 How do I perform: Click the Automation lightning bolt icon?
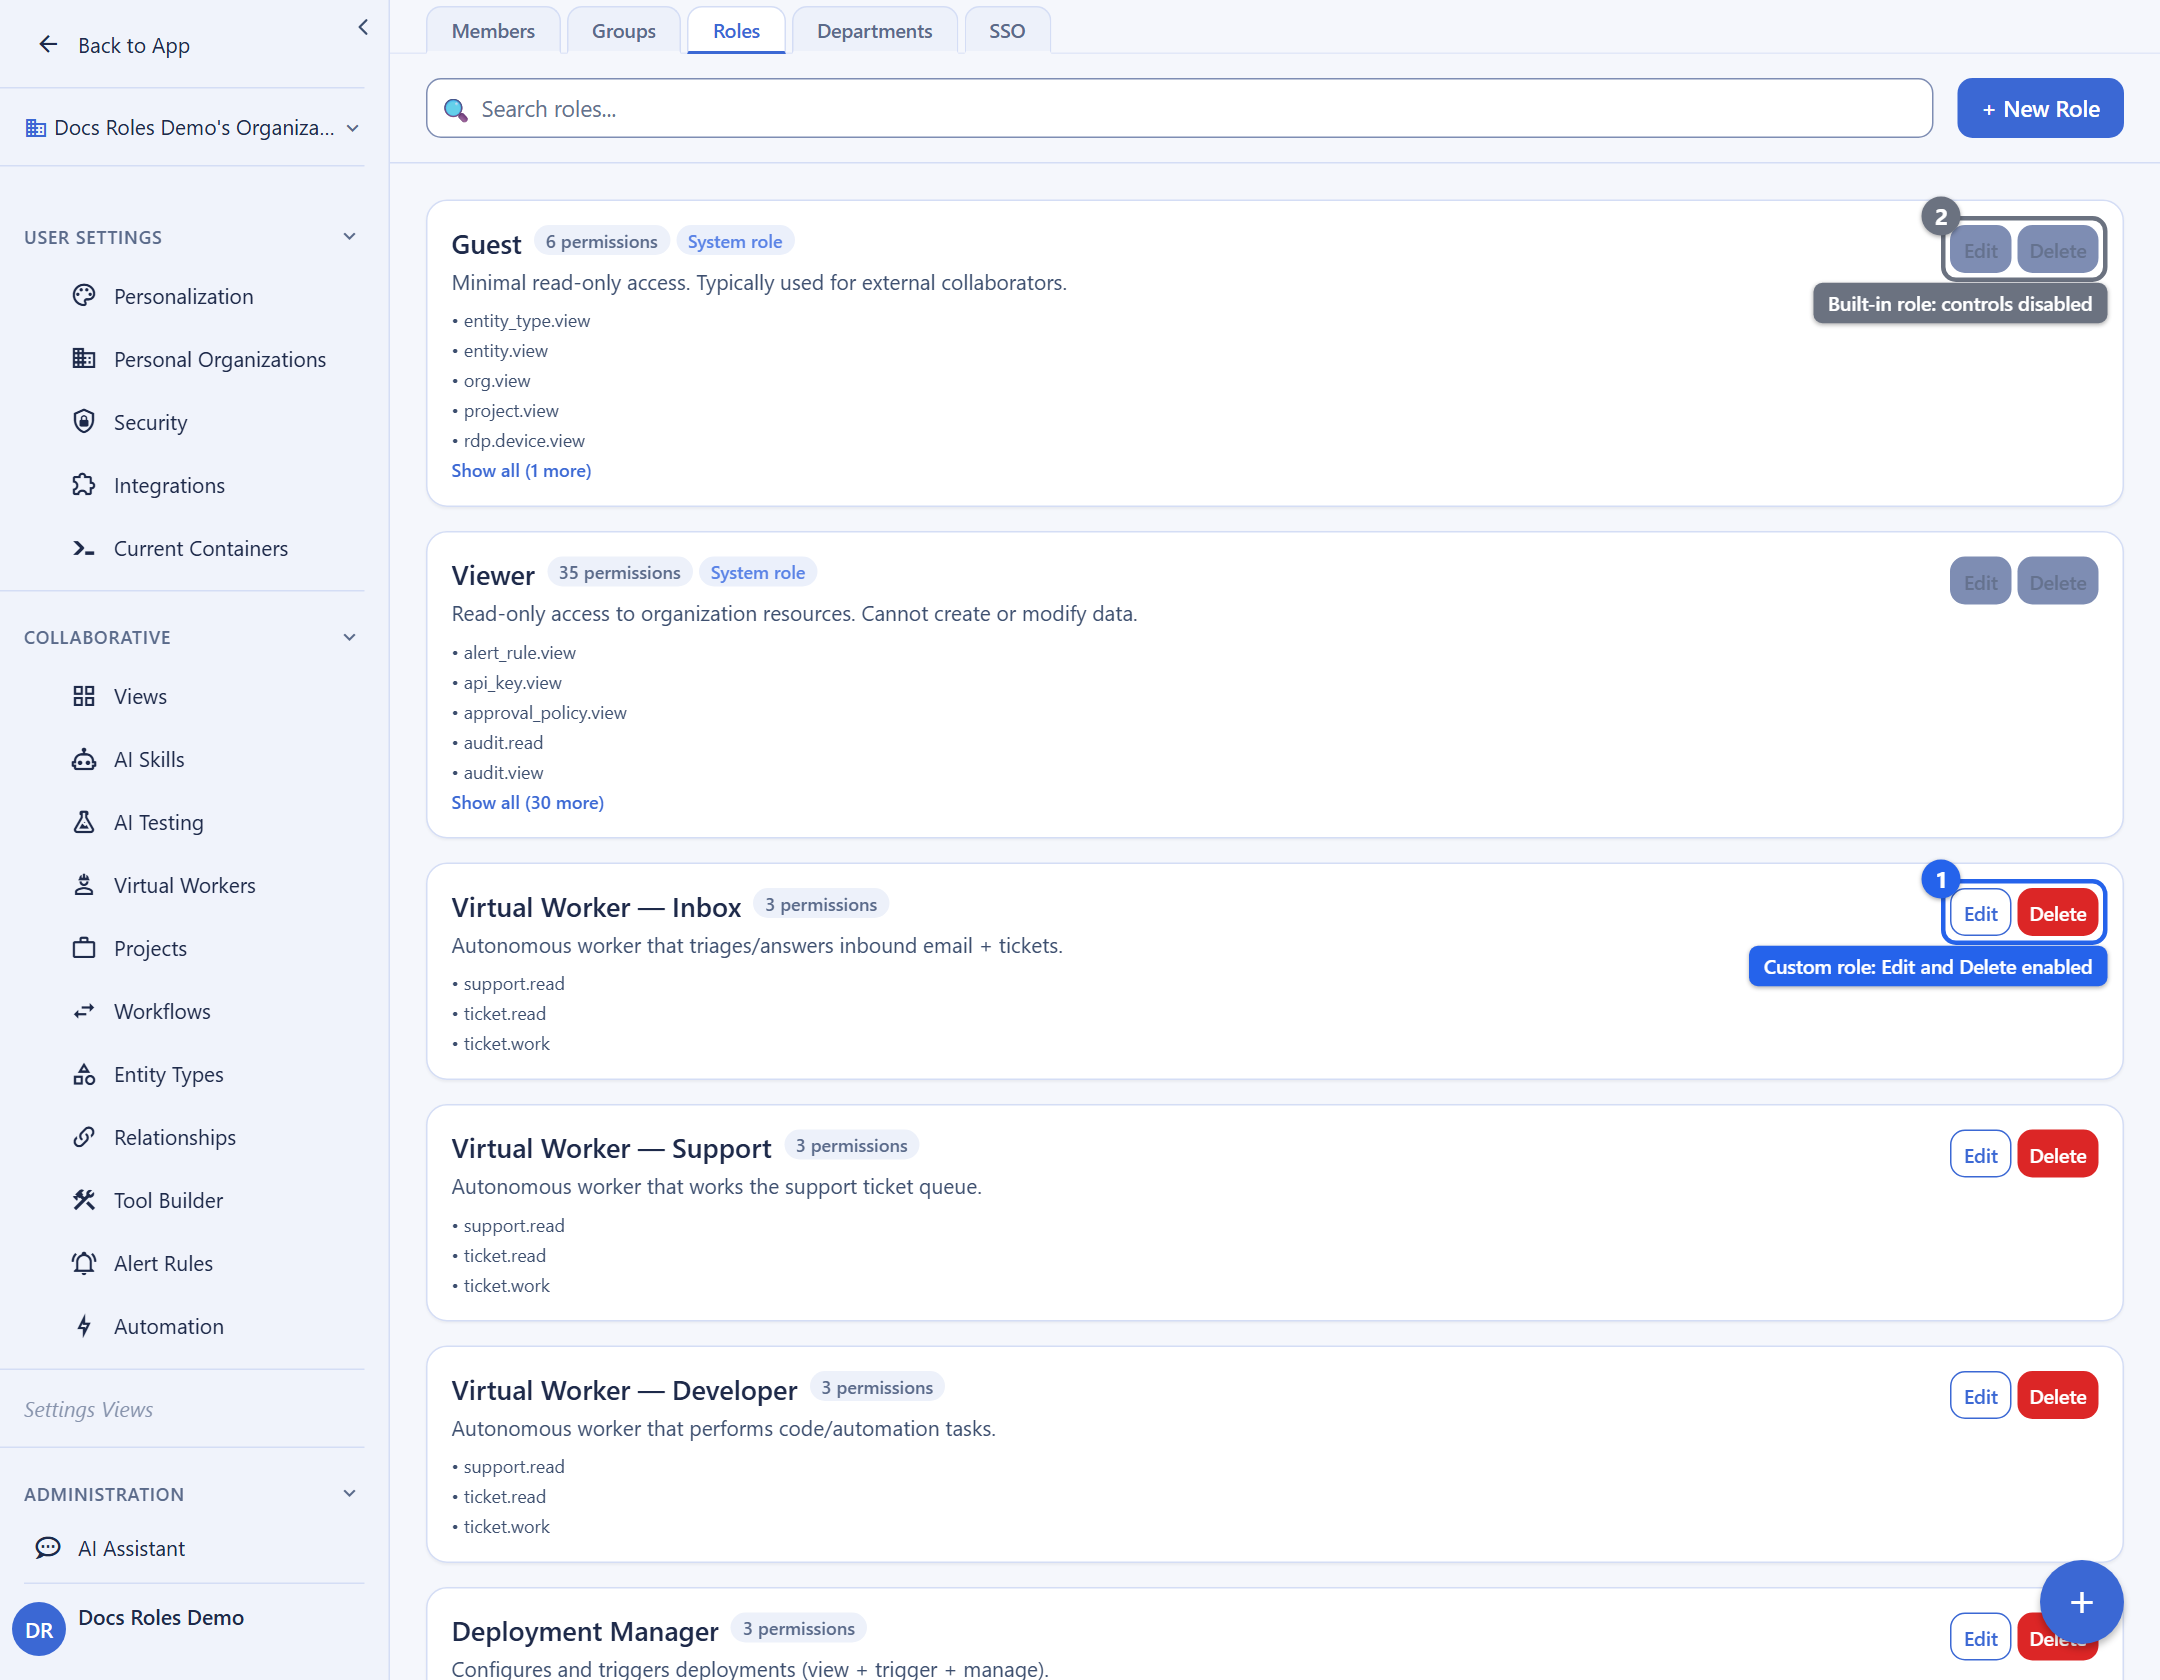pyautogui.click(x=84, y=1326)
